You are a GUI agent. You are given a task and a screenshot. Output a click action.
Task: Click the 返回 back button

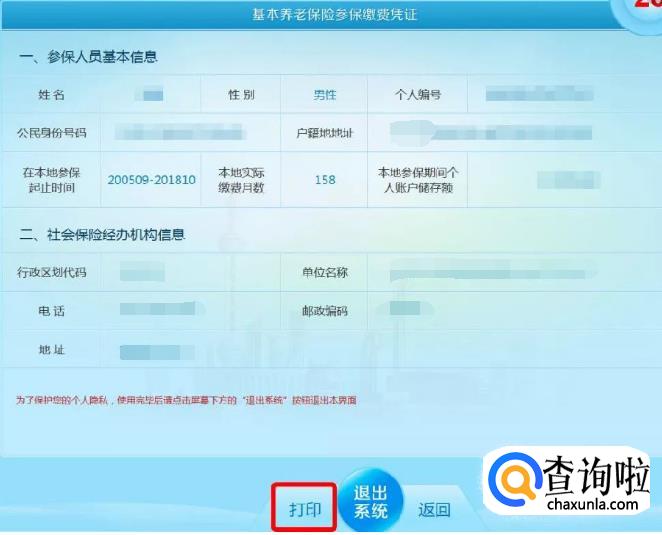pos(434,510)
